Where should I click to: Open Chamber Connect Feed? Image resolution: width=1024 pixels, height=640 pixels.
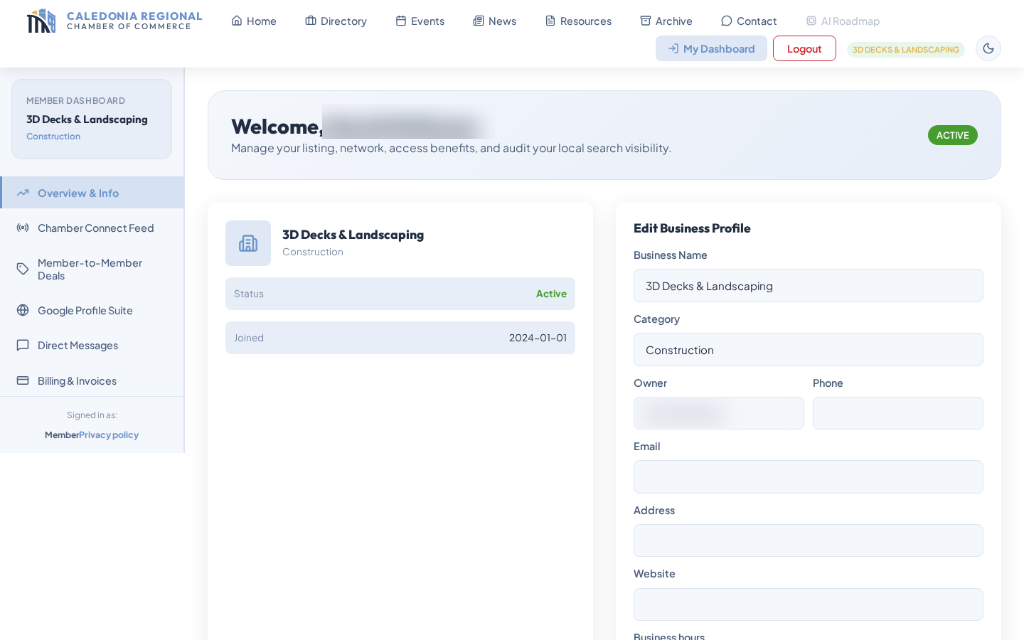[92, 228]
